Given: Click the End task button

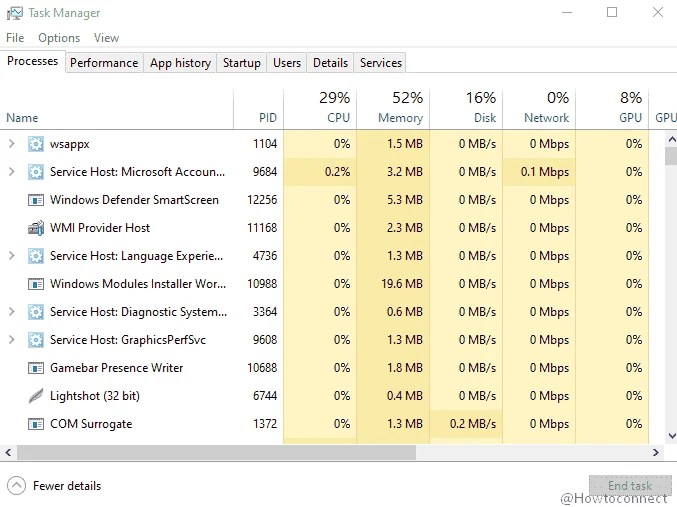Looking at the screenshot, I should coord(630,486).
